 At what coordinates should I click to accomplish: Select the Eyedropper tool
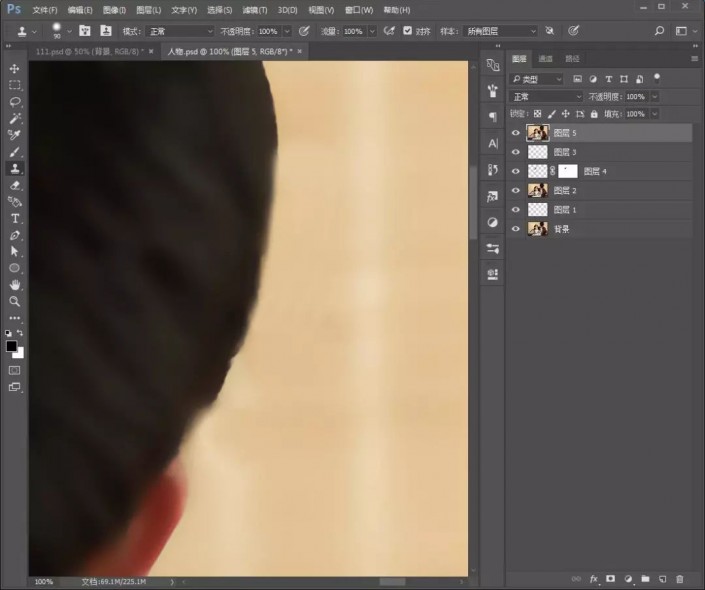pos(14,135)
